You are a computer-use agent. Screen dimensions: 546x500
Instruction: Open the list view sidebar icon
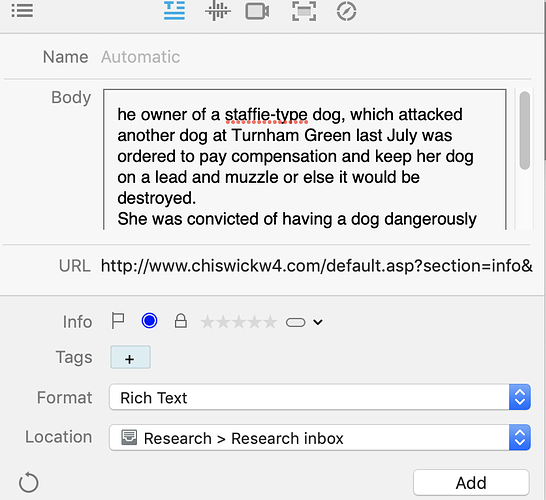tap(22, 11)
